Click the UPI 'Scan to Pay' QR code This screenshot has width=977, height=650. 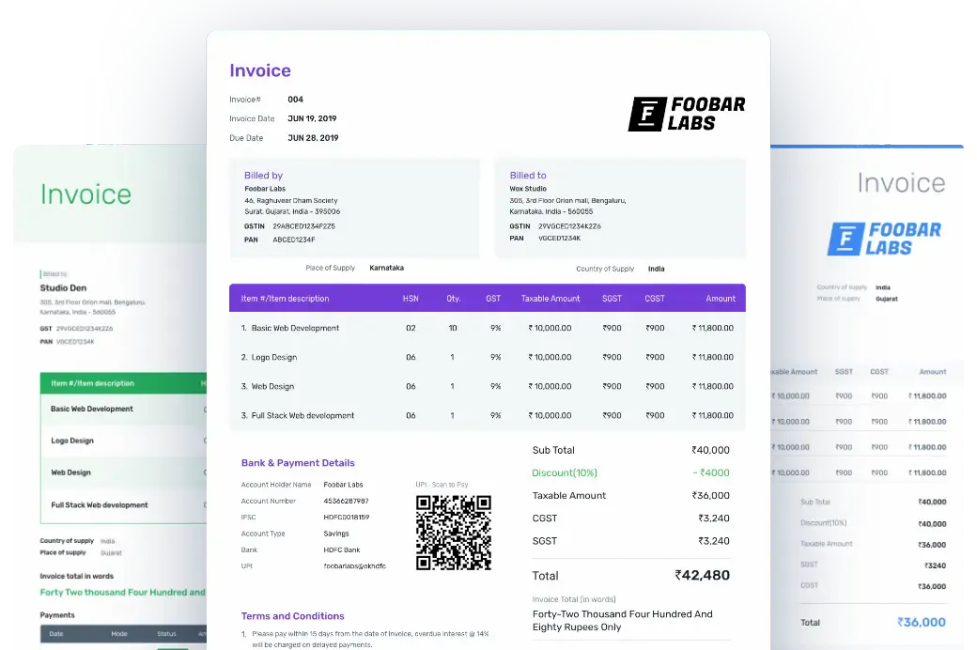453,531
